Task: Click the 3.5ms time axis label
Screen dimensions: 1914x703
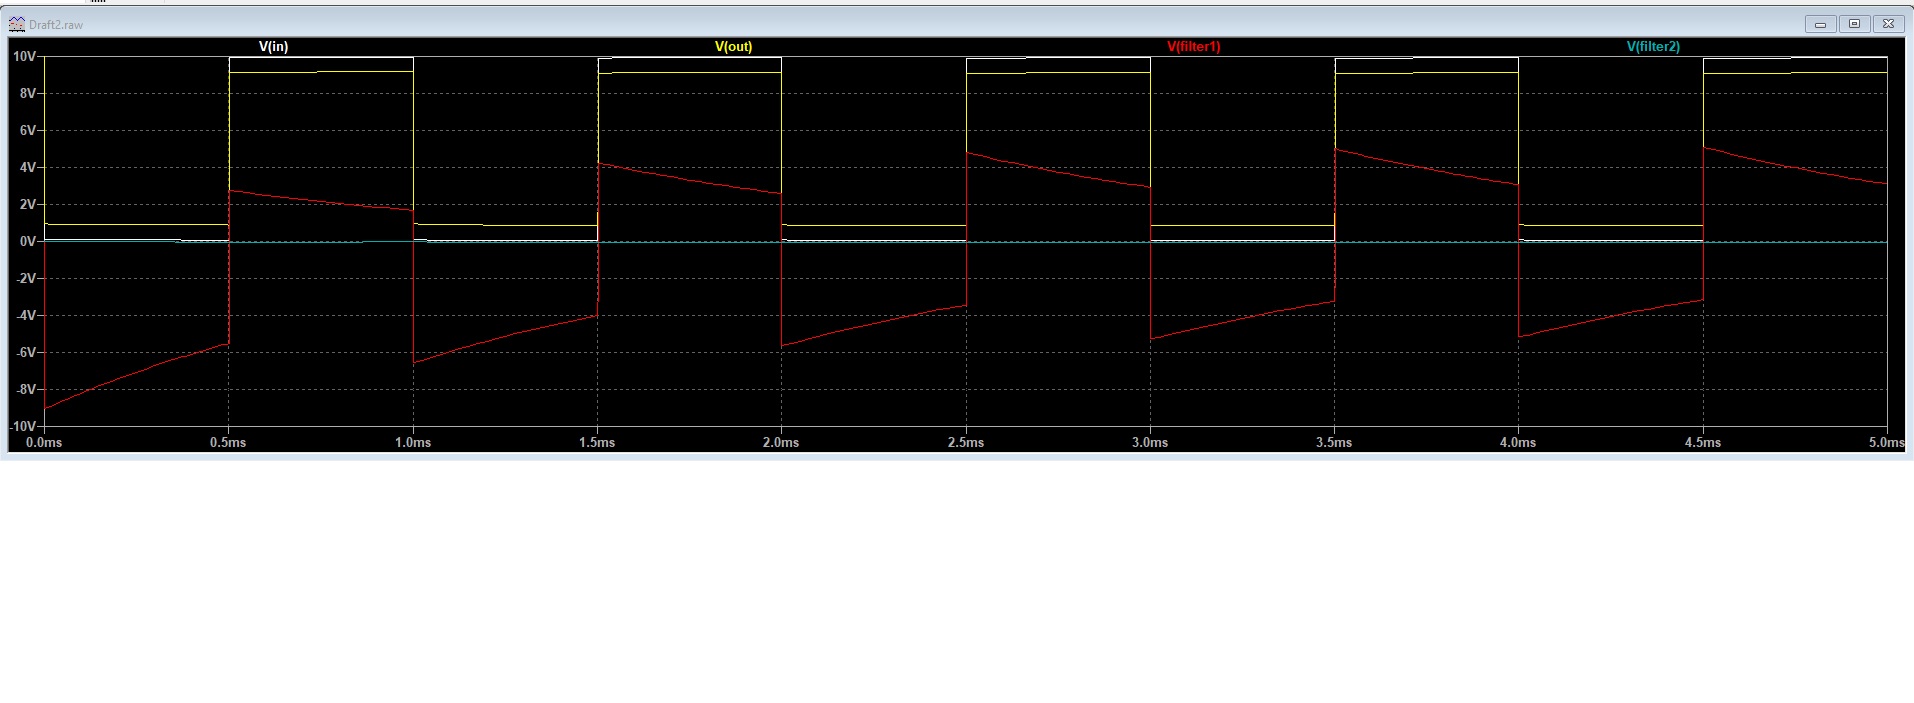Action: 1334,443
